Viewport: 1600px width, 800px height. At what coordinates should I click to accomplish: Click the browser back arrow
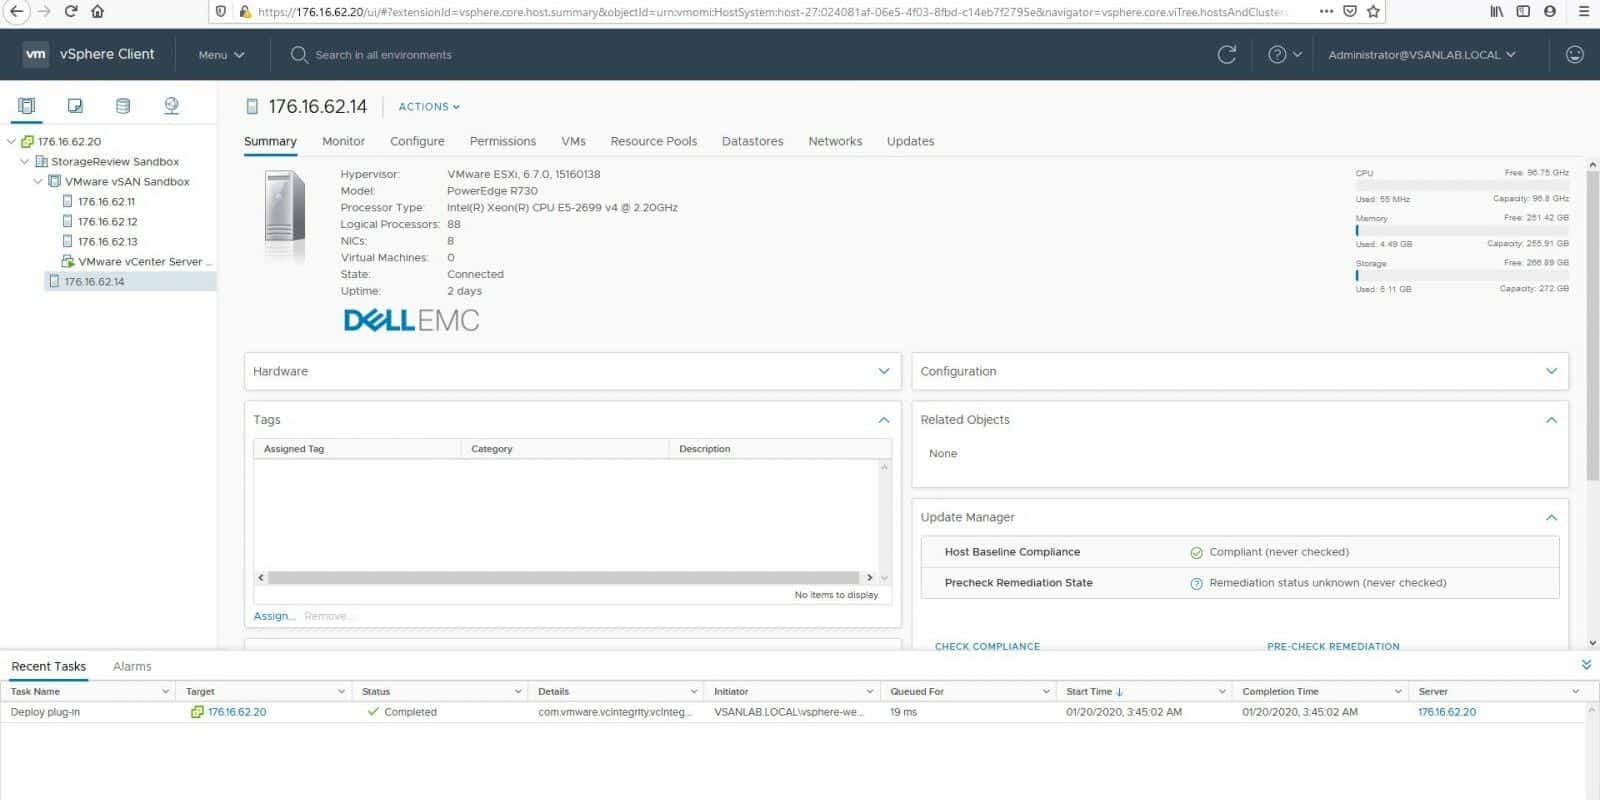(16, 12)
